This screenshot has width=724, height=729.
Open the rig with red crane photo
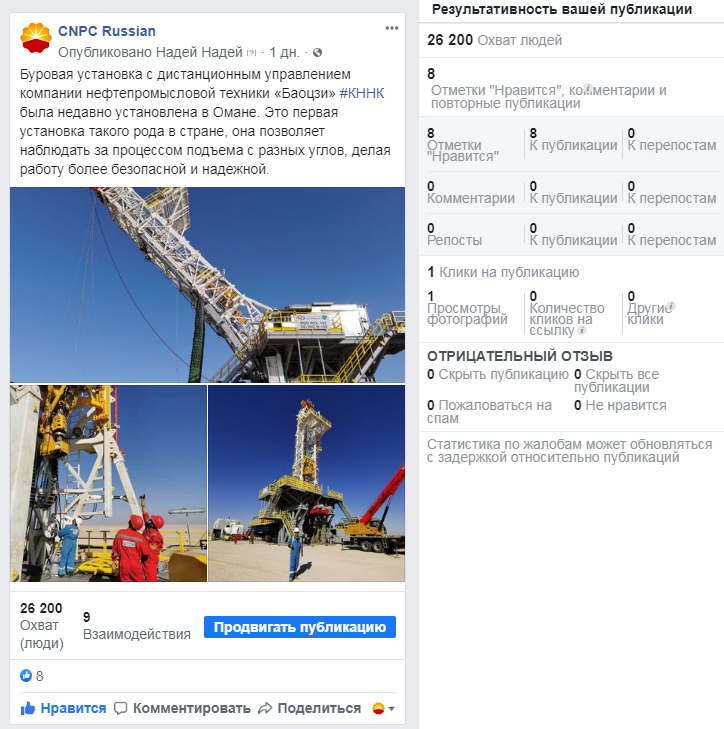pos(306,484)
